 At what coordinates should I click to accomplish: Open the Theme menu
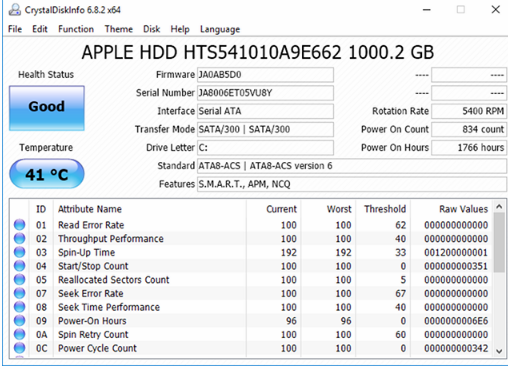[119, 29]
